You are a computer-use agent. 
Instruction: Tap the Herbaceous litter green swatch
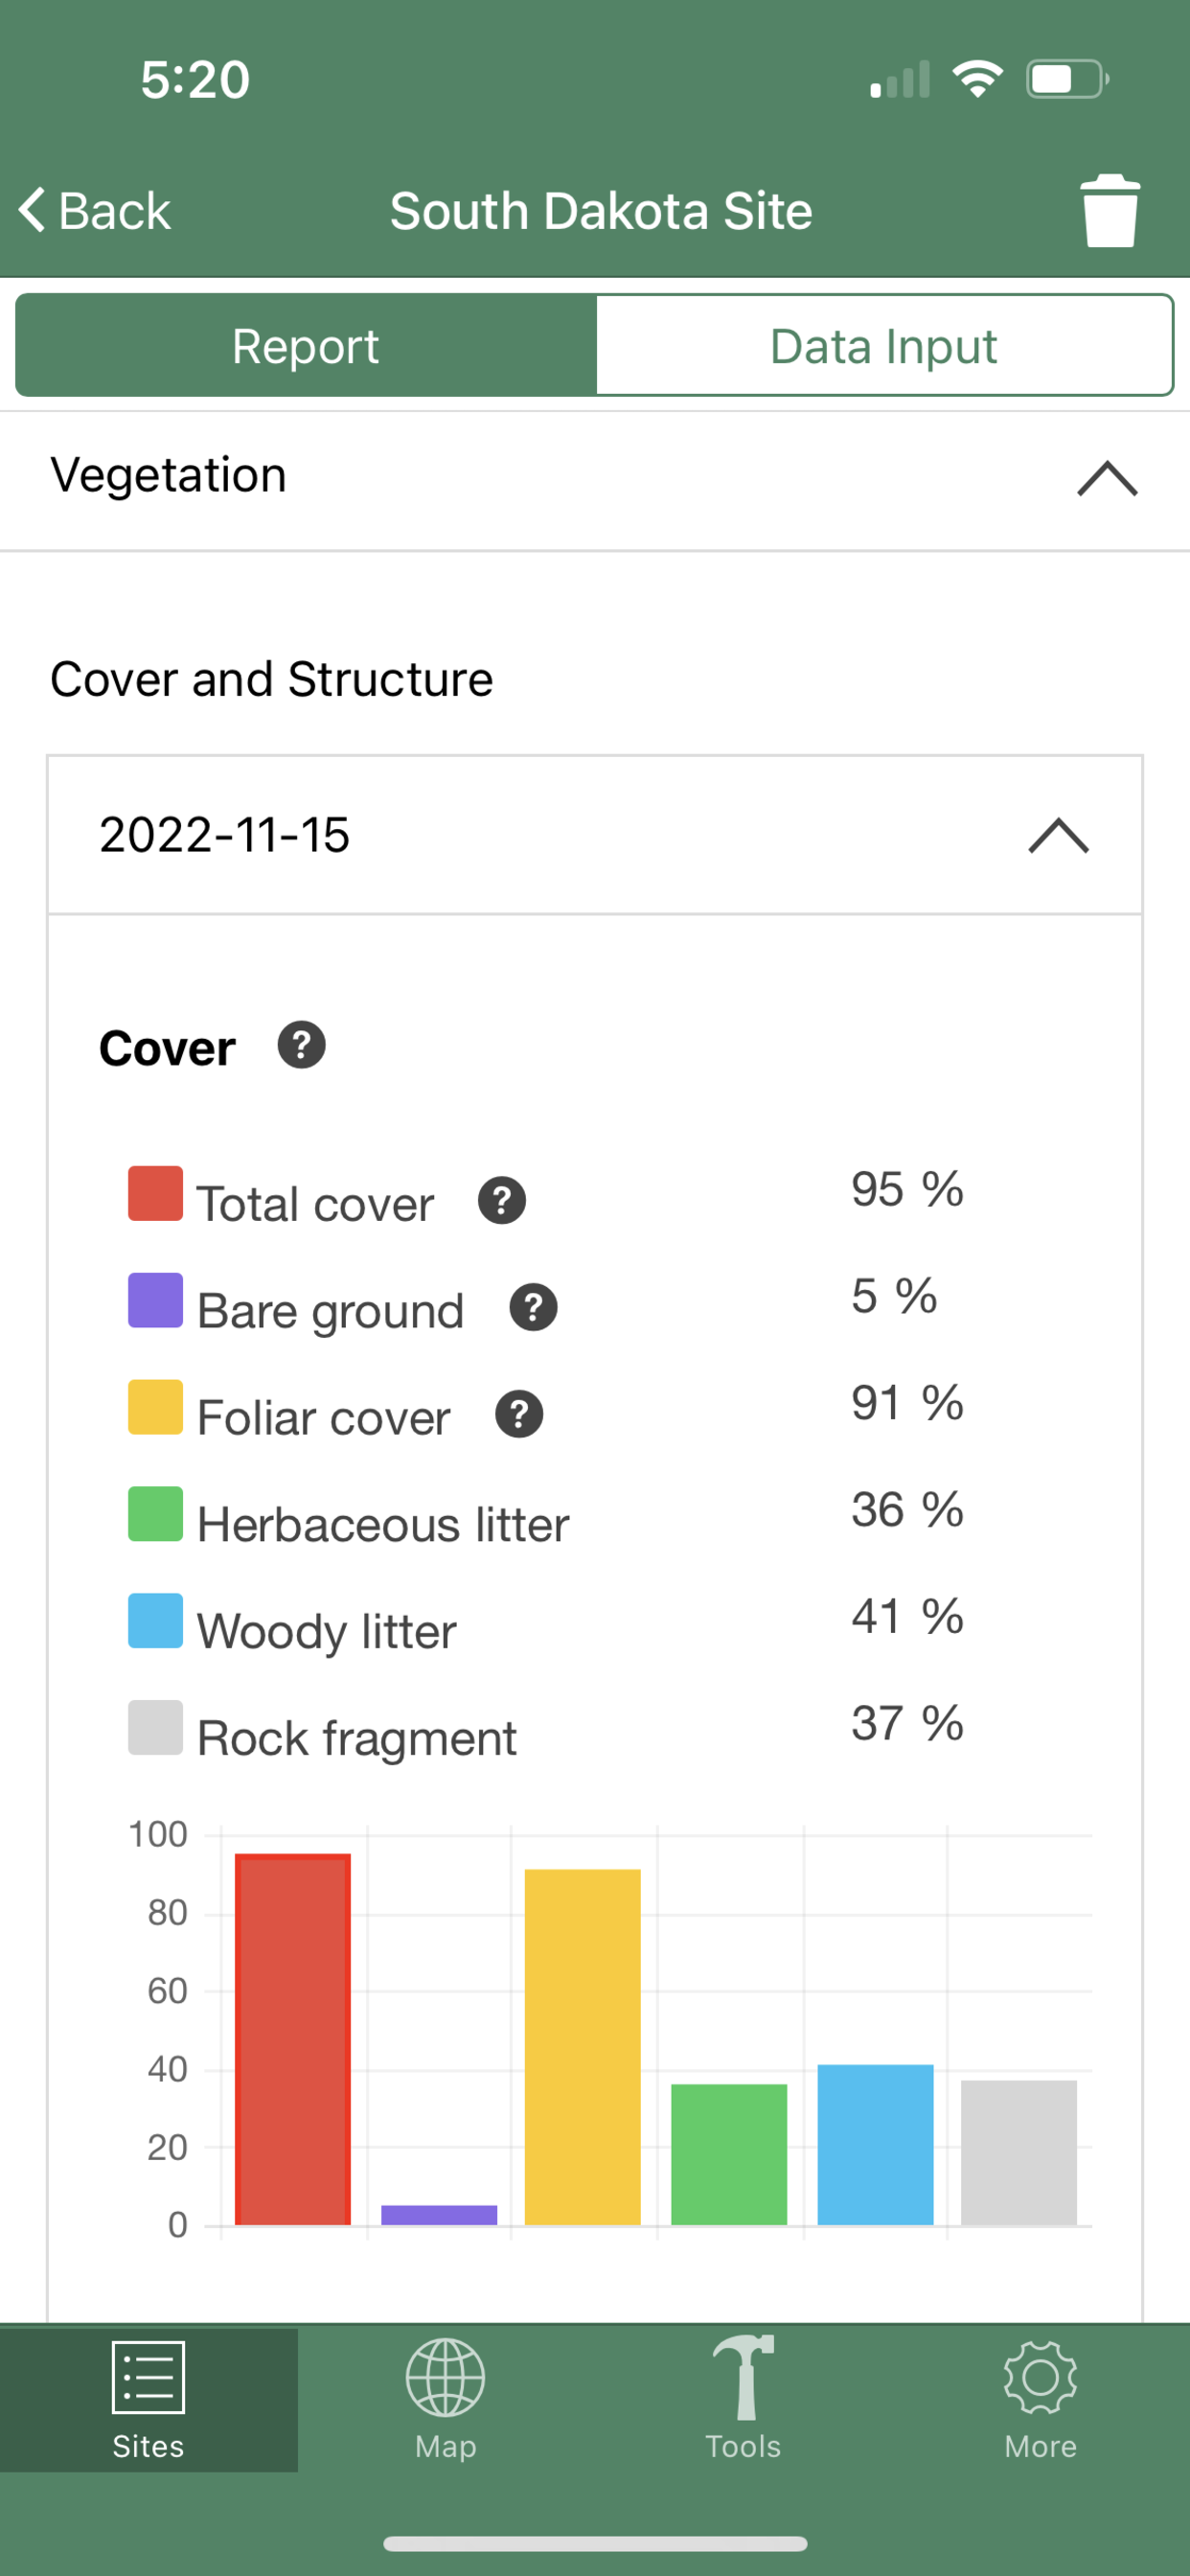coord(155,1513)
